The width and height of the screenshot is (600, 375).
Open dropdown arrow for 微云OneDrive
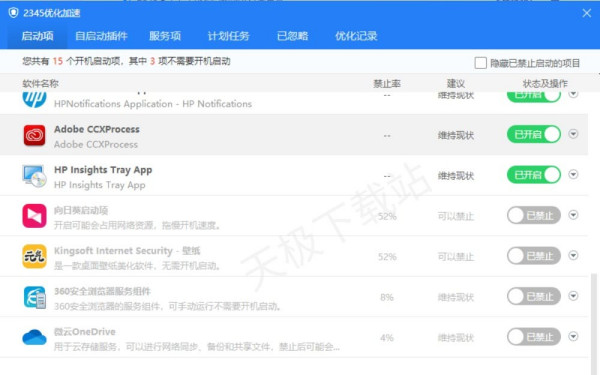[573, 336]
